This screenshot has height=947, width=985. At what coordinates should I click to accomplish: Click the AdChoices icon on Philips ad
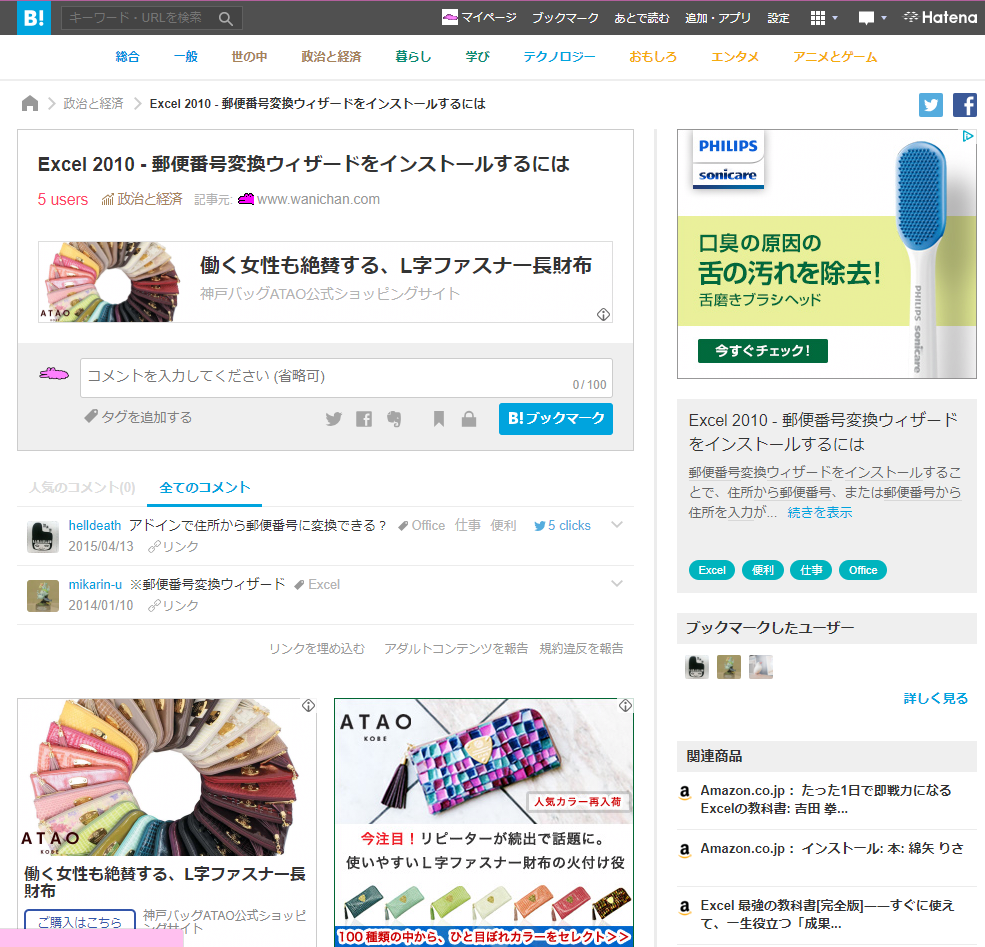(968, 136)
